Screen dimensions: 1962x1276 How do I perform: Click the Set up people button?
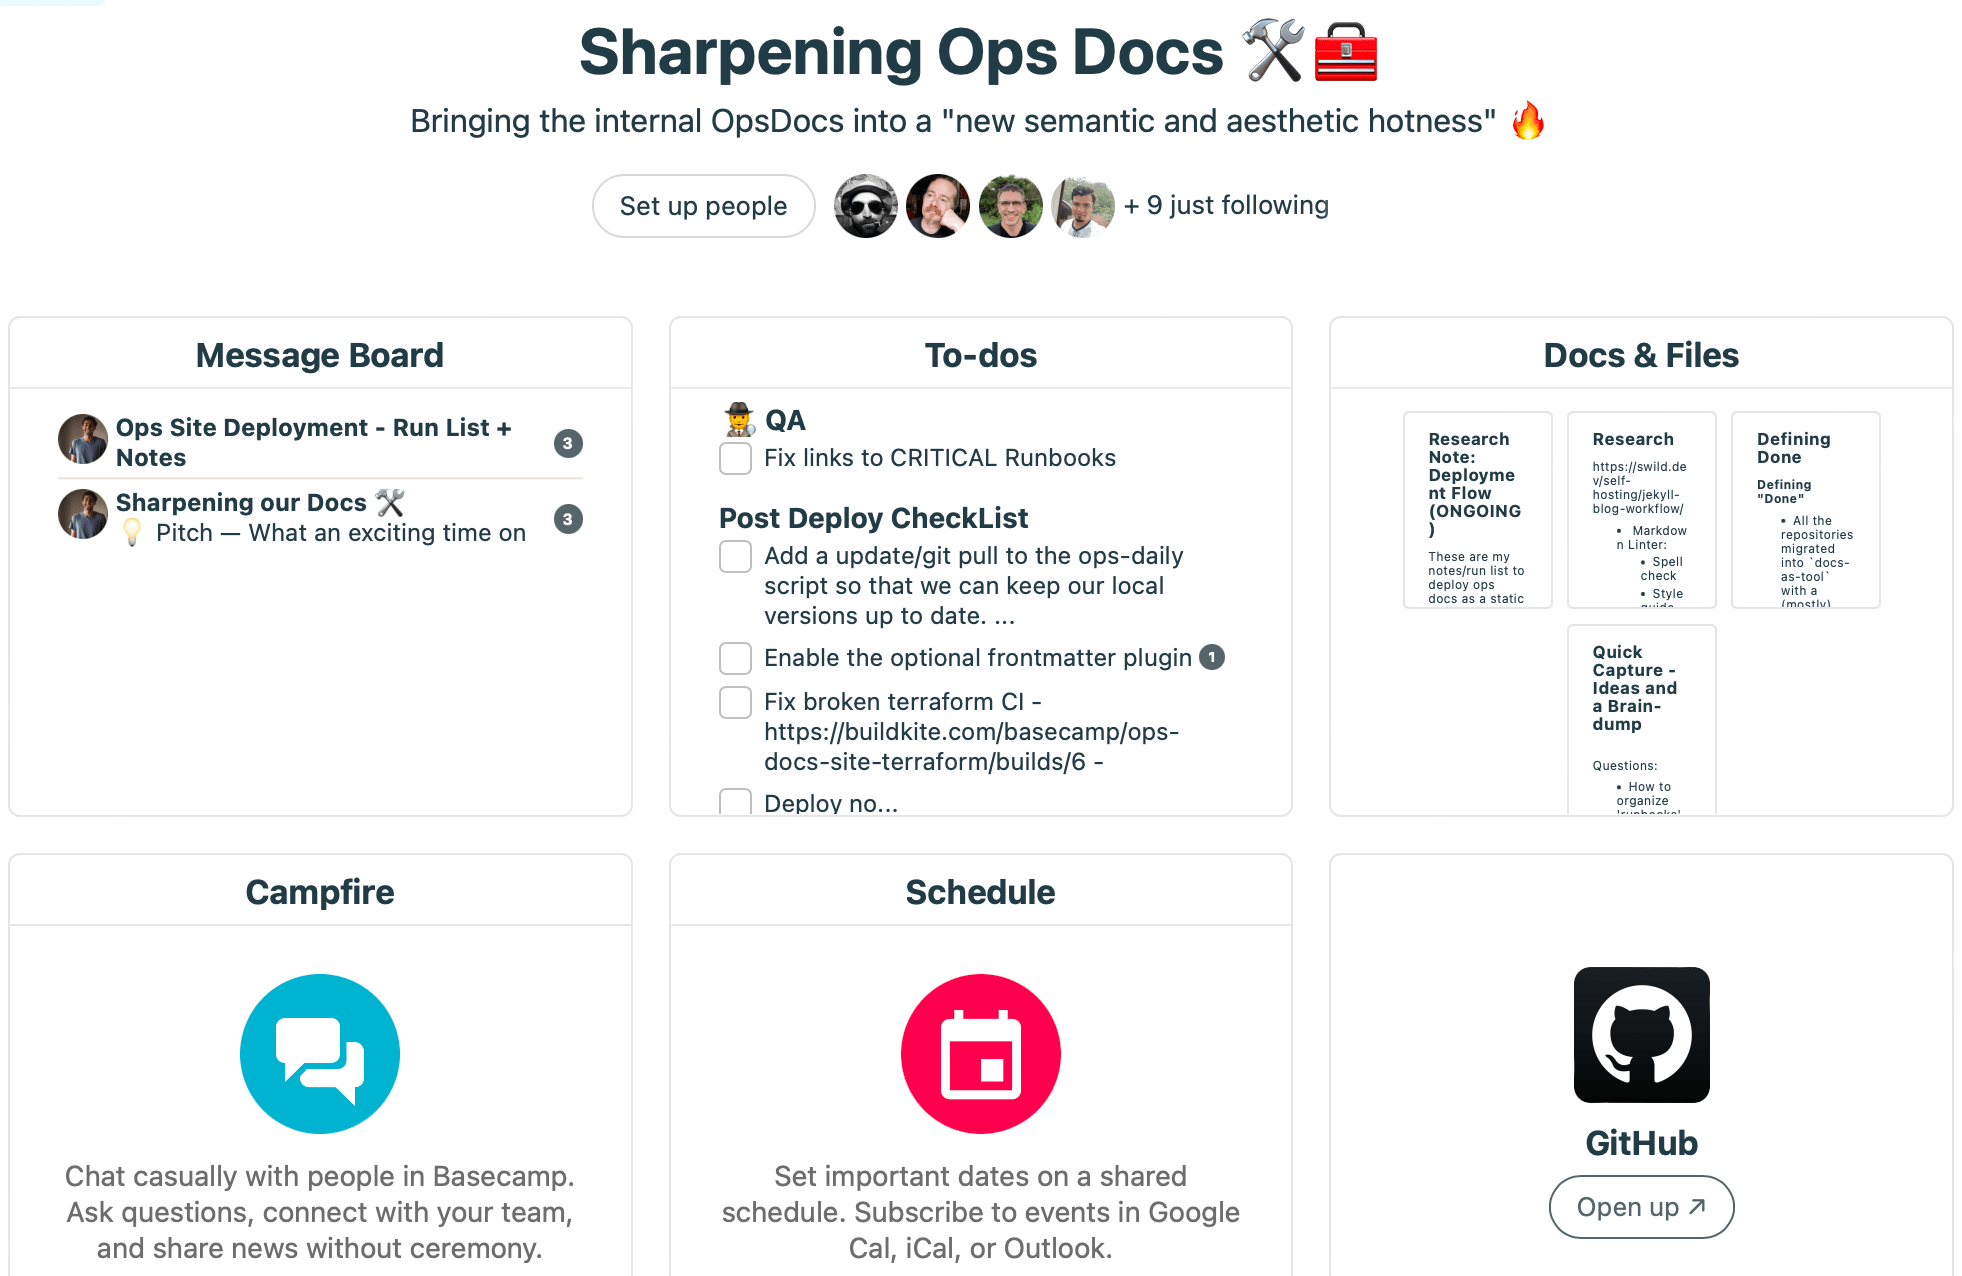(x=702, y=206)
